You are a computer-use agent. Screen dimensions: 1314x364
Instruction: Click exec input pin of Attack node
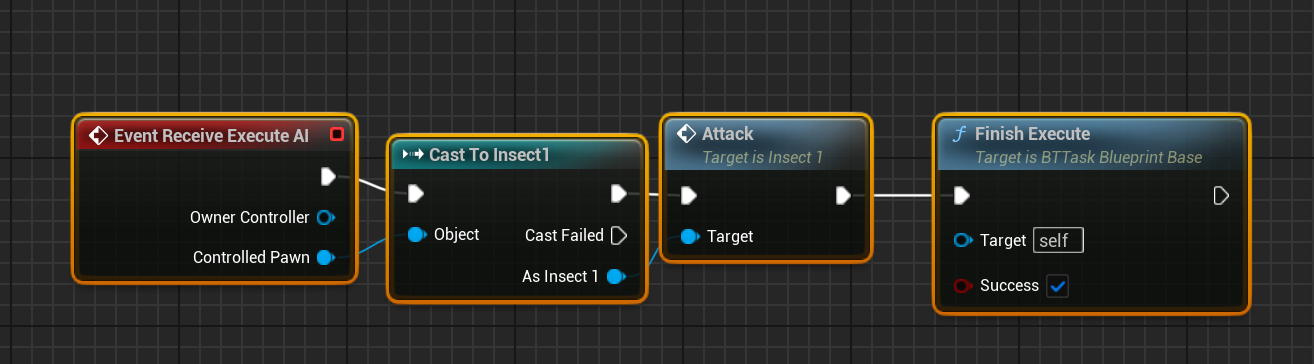click(x=689, y=195)
